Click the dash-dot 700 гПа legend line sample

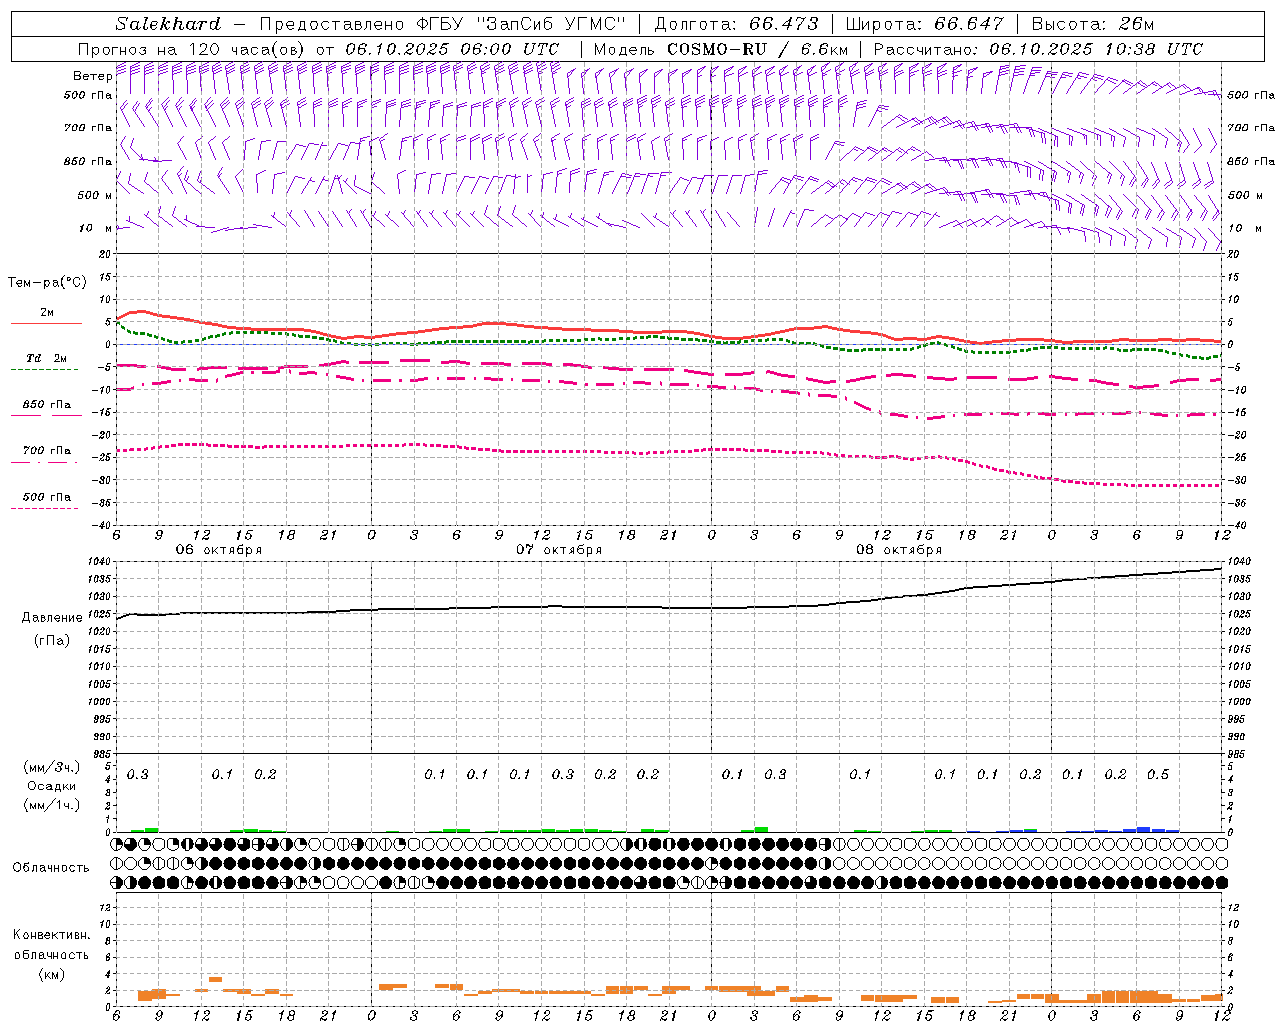44,462
